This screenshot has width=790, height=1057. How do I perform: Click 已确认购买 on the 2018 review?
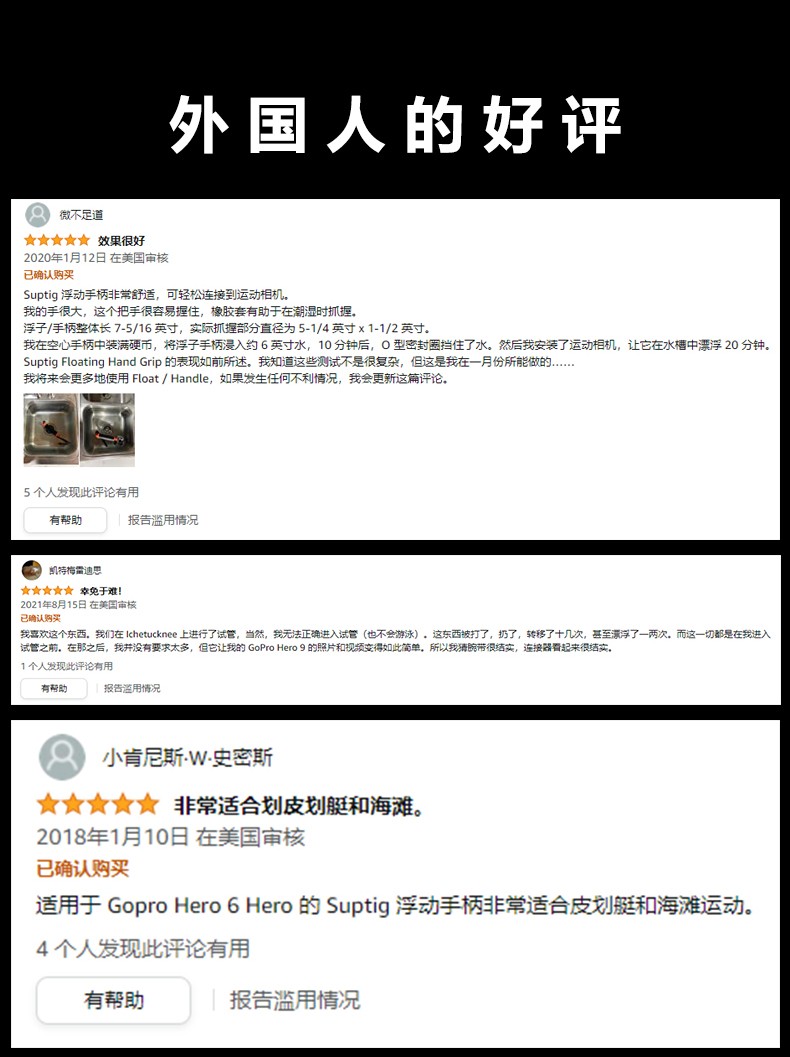point(82,868)
